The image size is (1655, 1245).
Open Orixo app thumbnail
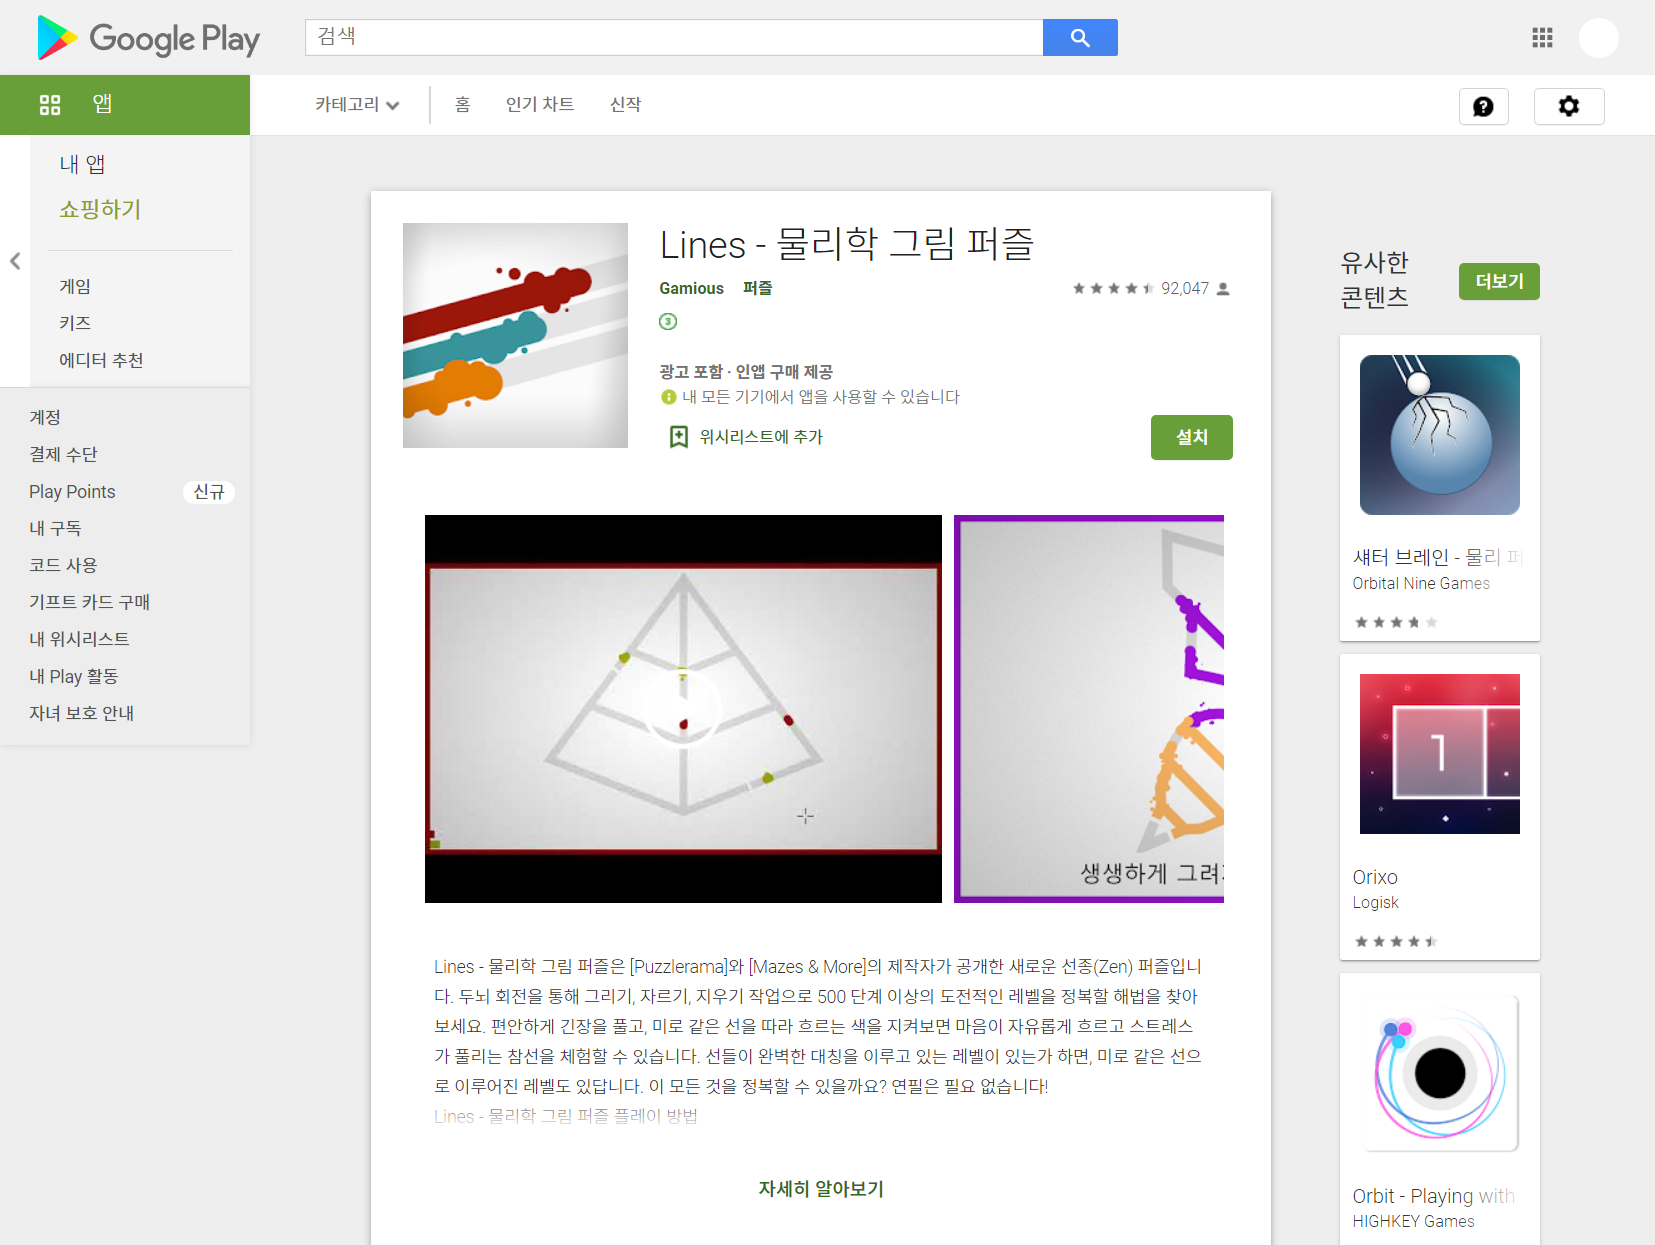(x=1440, y=754)
